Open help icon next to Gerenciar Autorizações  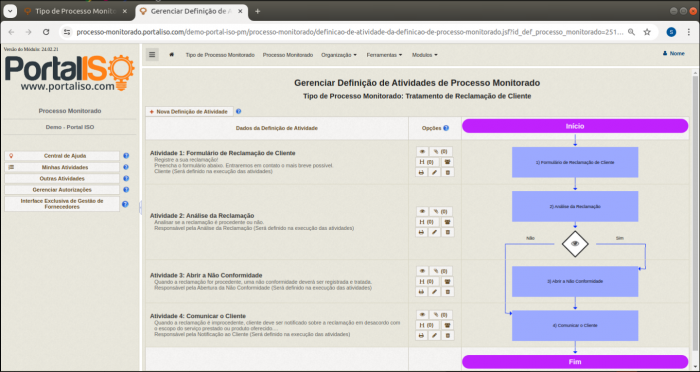(126, 189)
